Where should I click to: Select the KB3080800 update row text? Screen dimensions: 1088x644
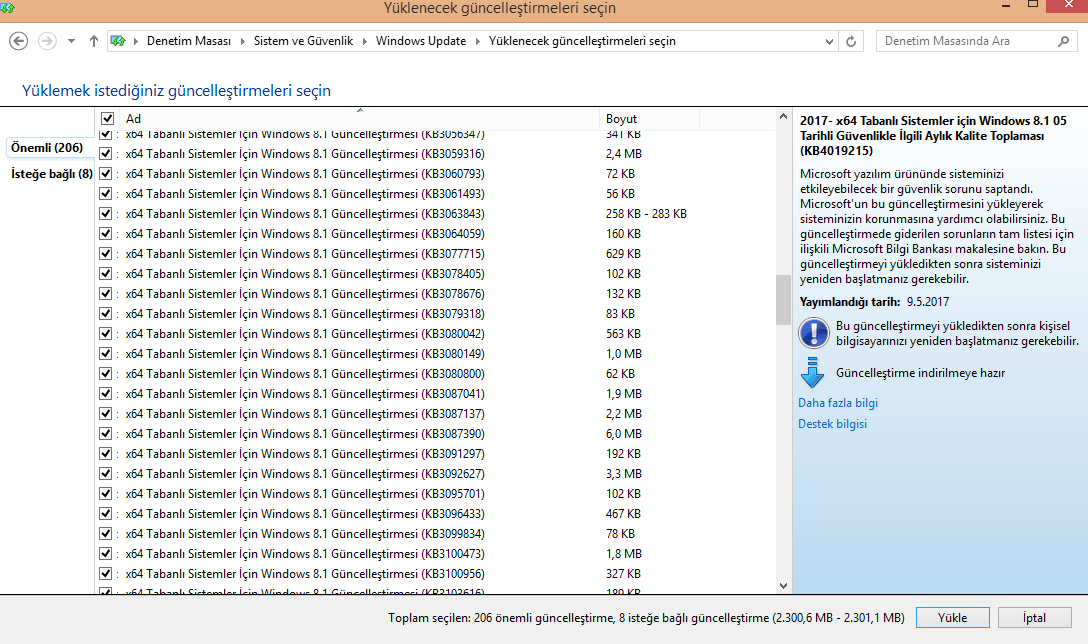(305, 373)
